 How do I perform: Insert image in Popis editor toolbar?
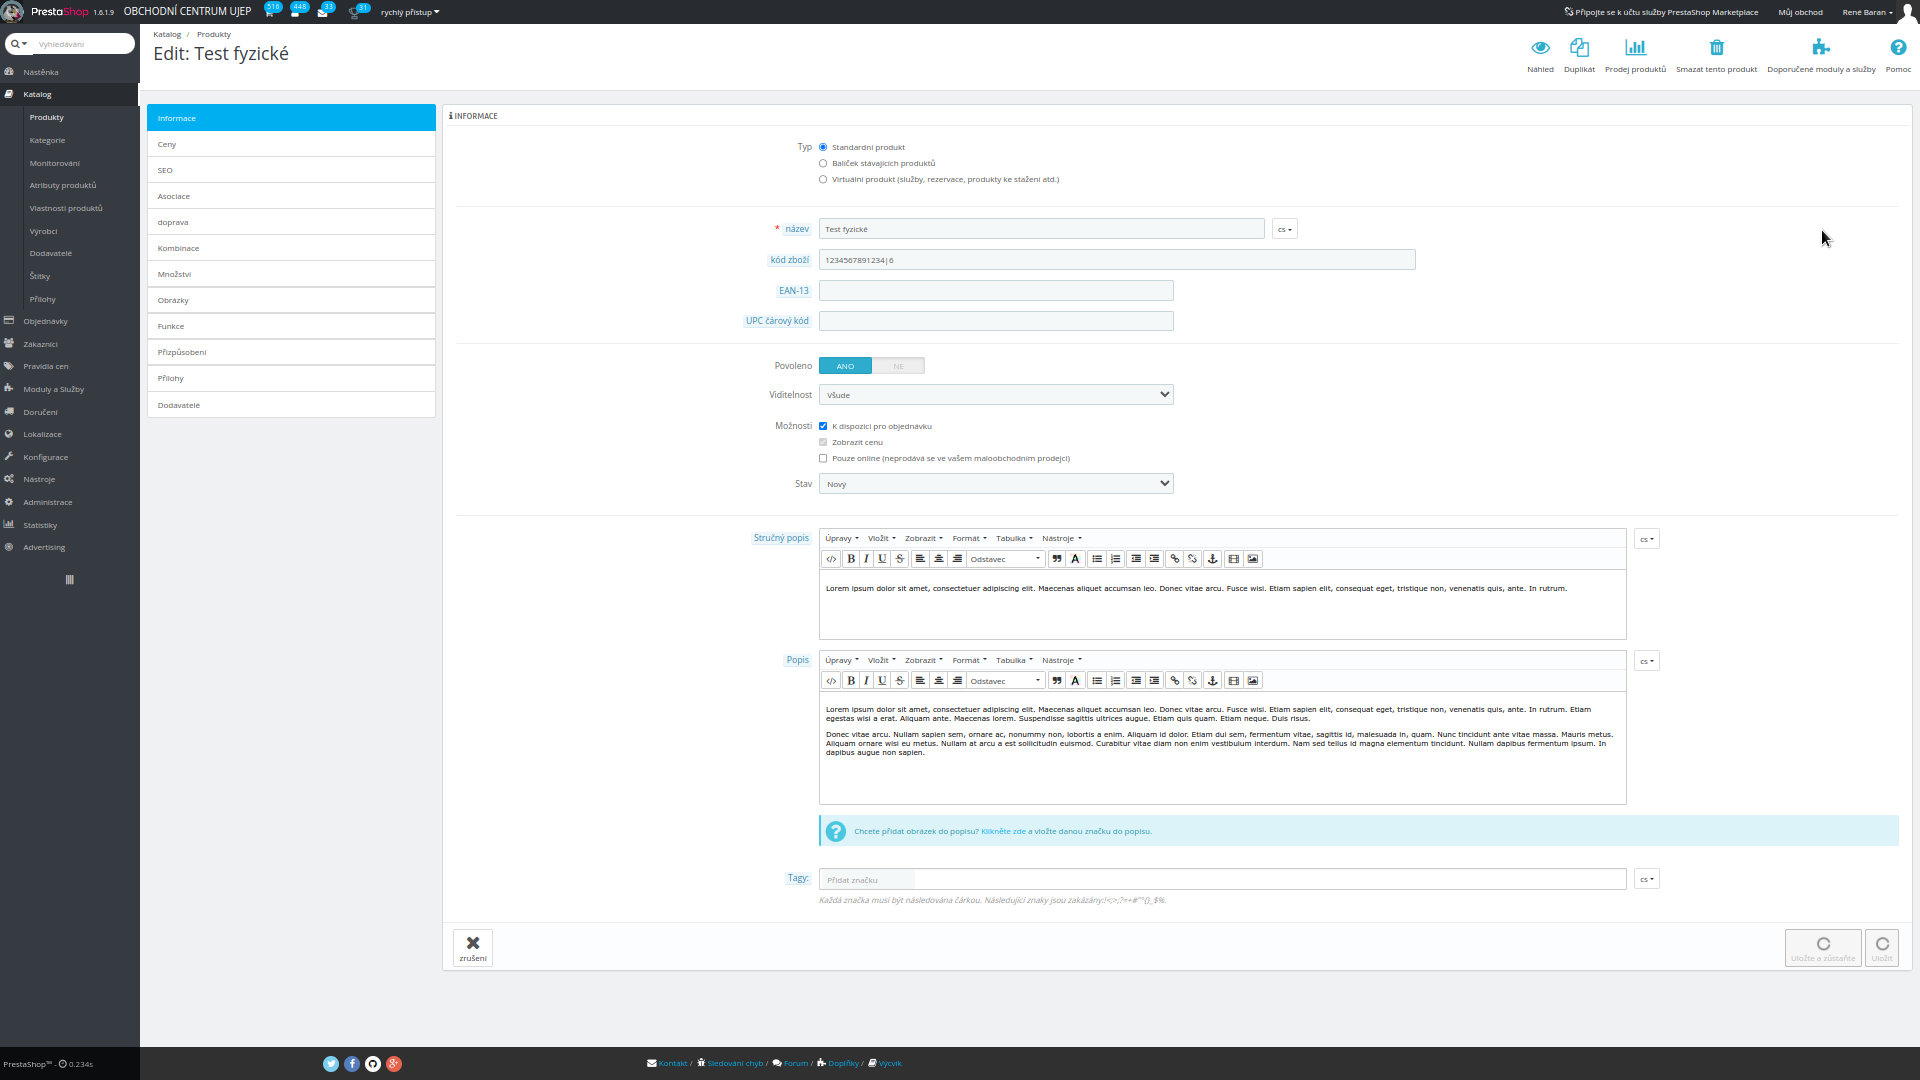coord(1253,681)
